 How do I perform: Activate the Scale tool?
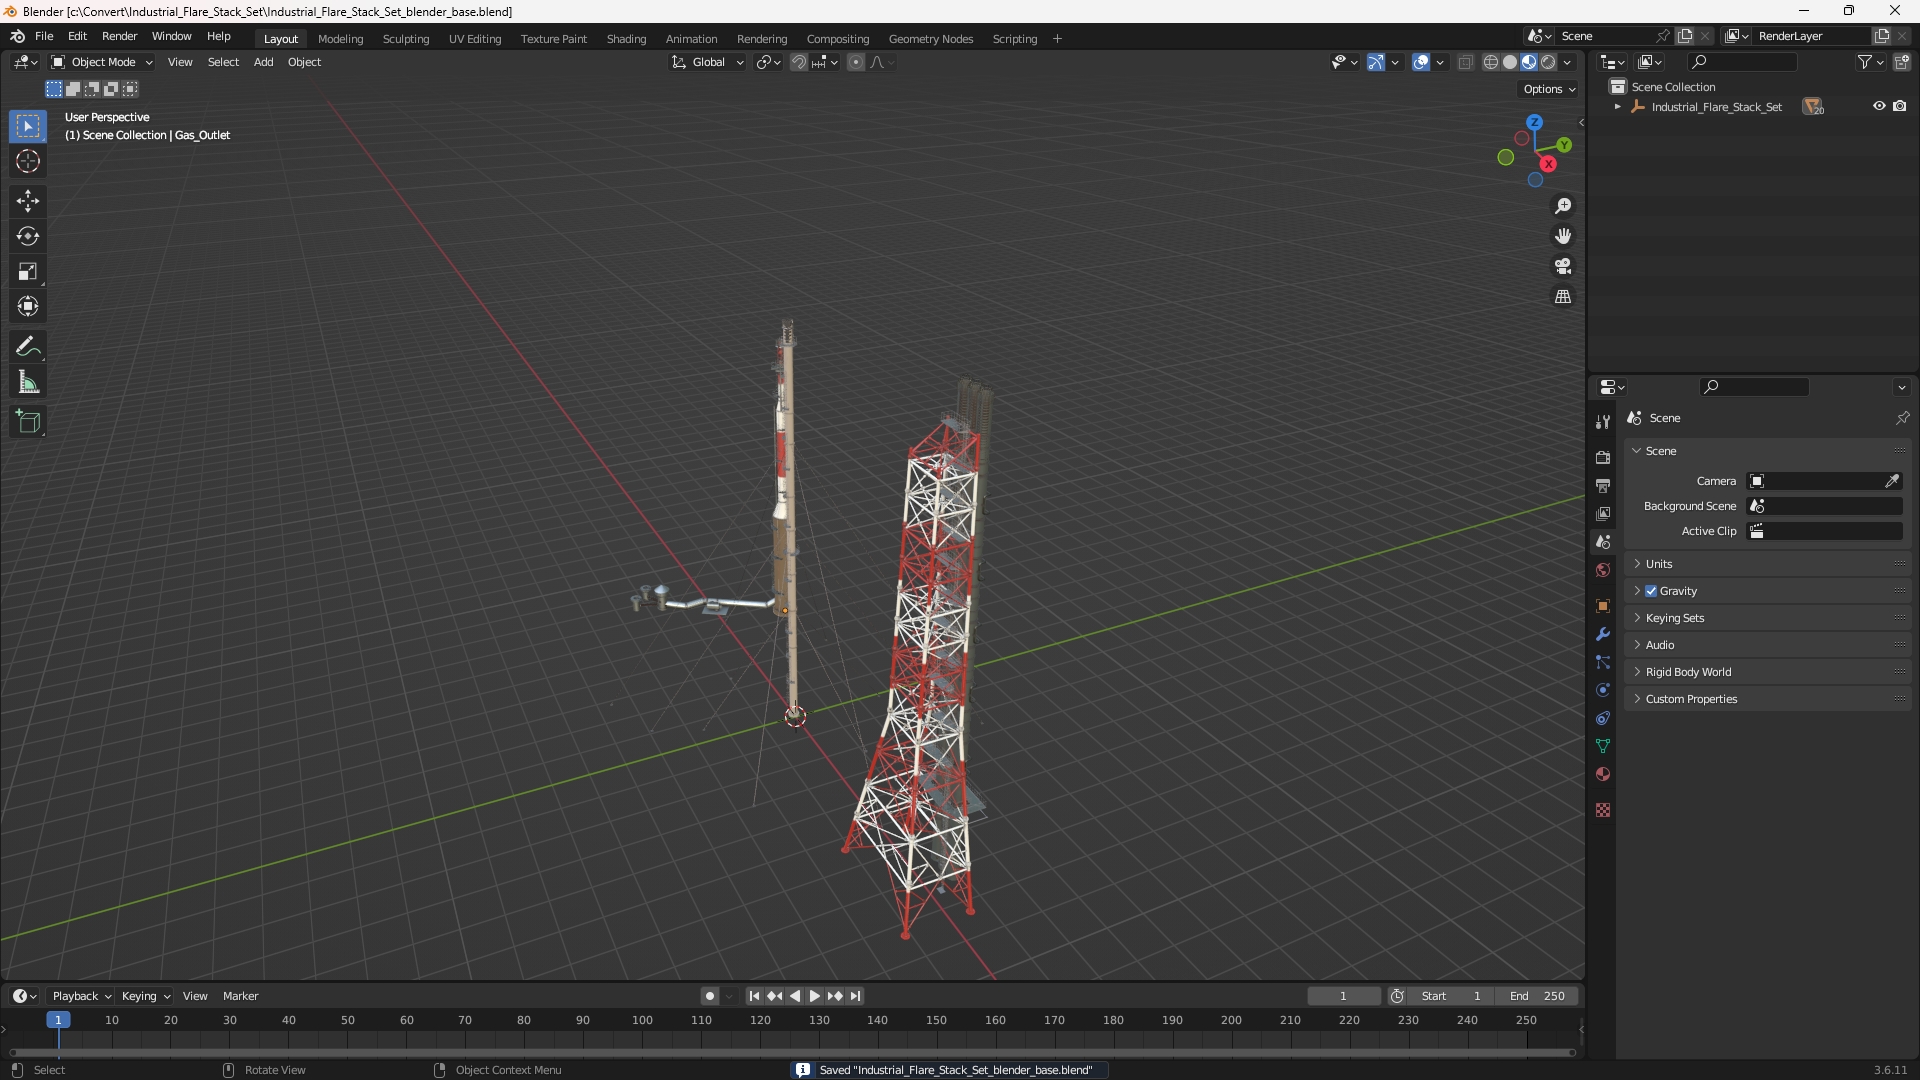[28, 271]
